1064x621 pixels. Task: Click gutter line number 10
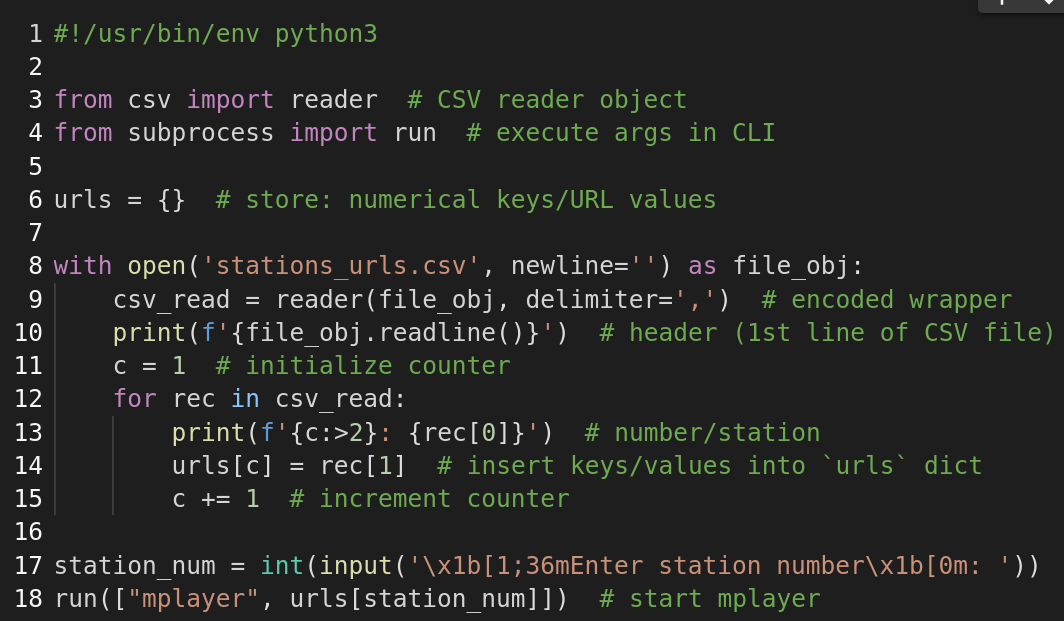point(28,333)
